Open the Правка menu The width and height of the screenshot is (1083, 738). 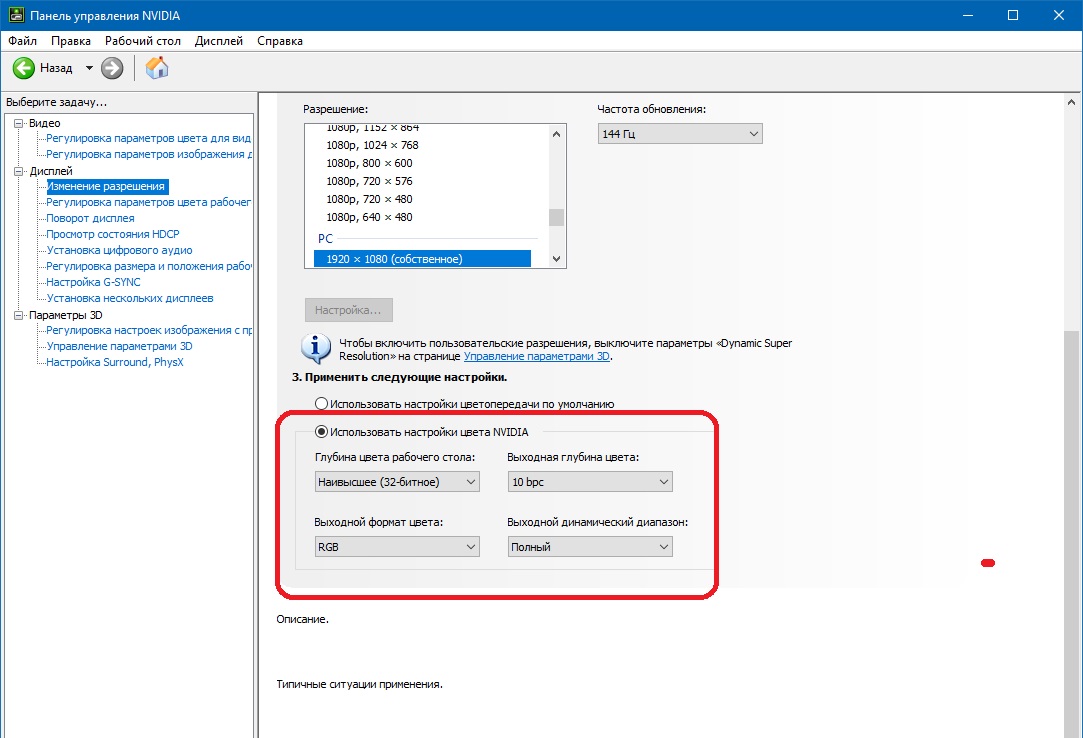70,41
